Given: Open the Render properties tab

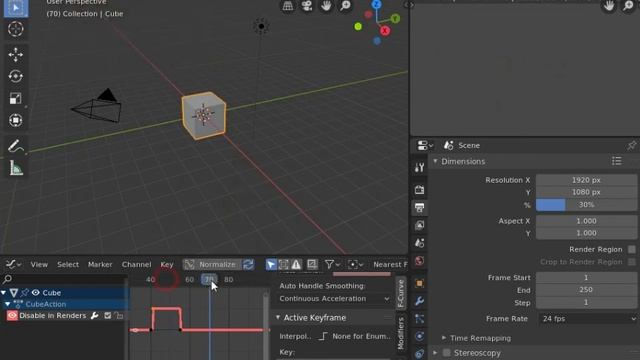Looking at the screenshot, I should point(420,190).
